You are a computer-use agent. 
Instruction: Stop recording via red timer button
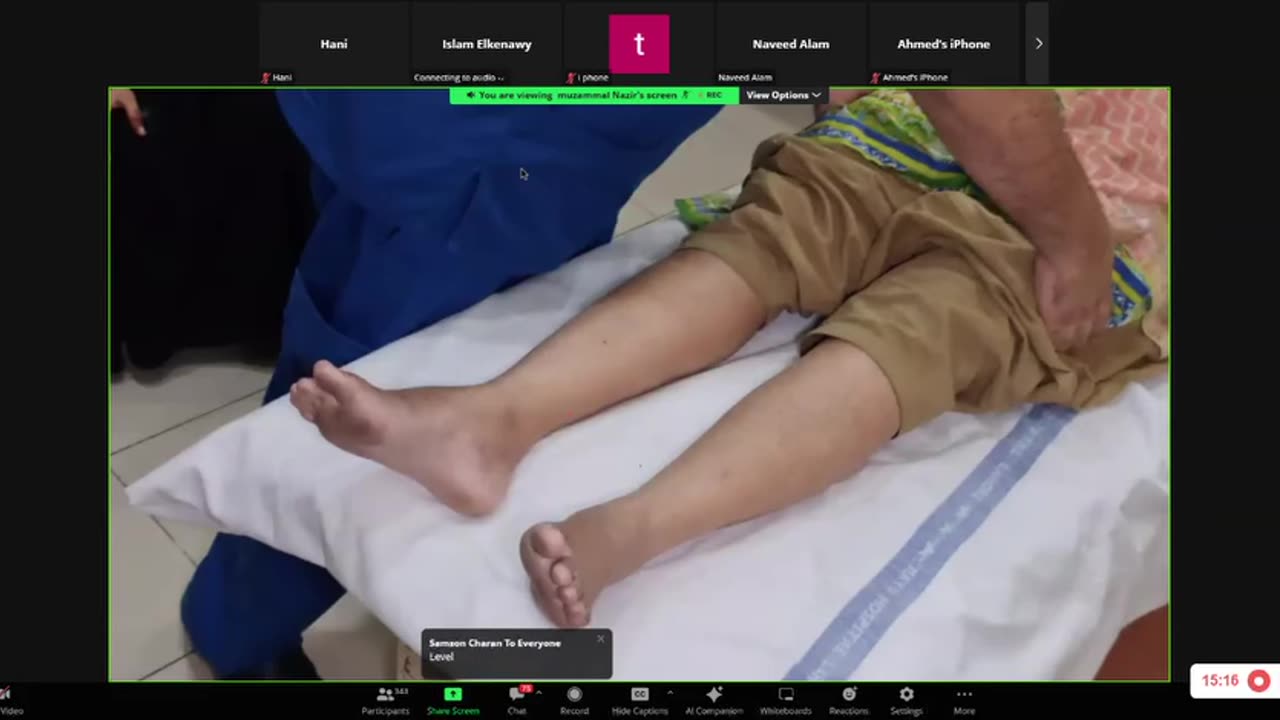(1258, 681)
